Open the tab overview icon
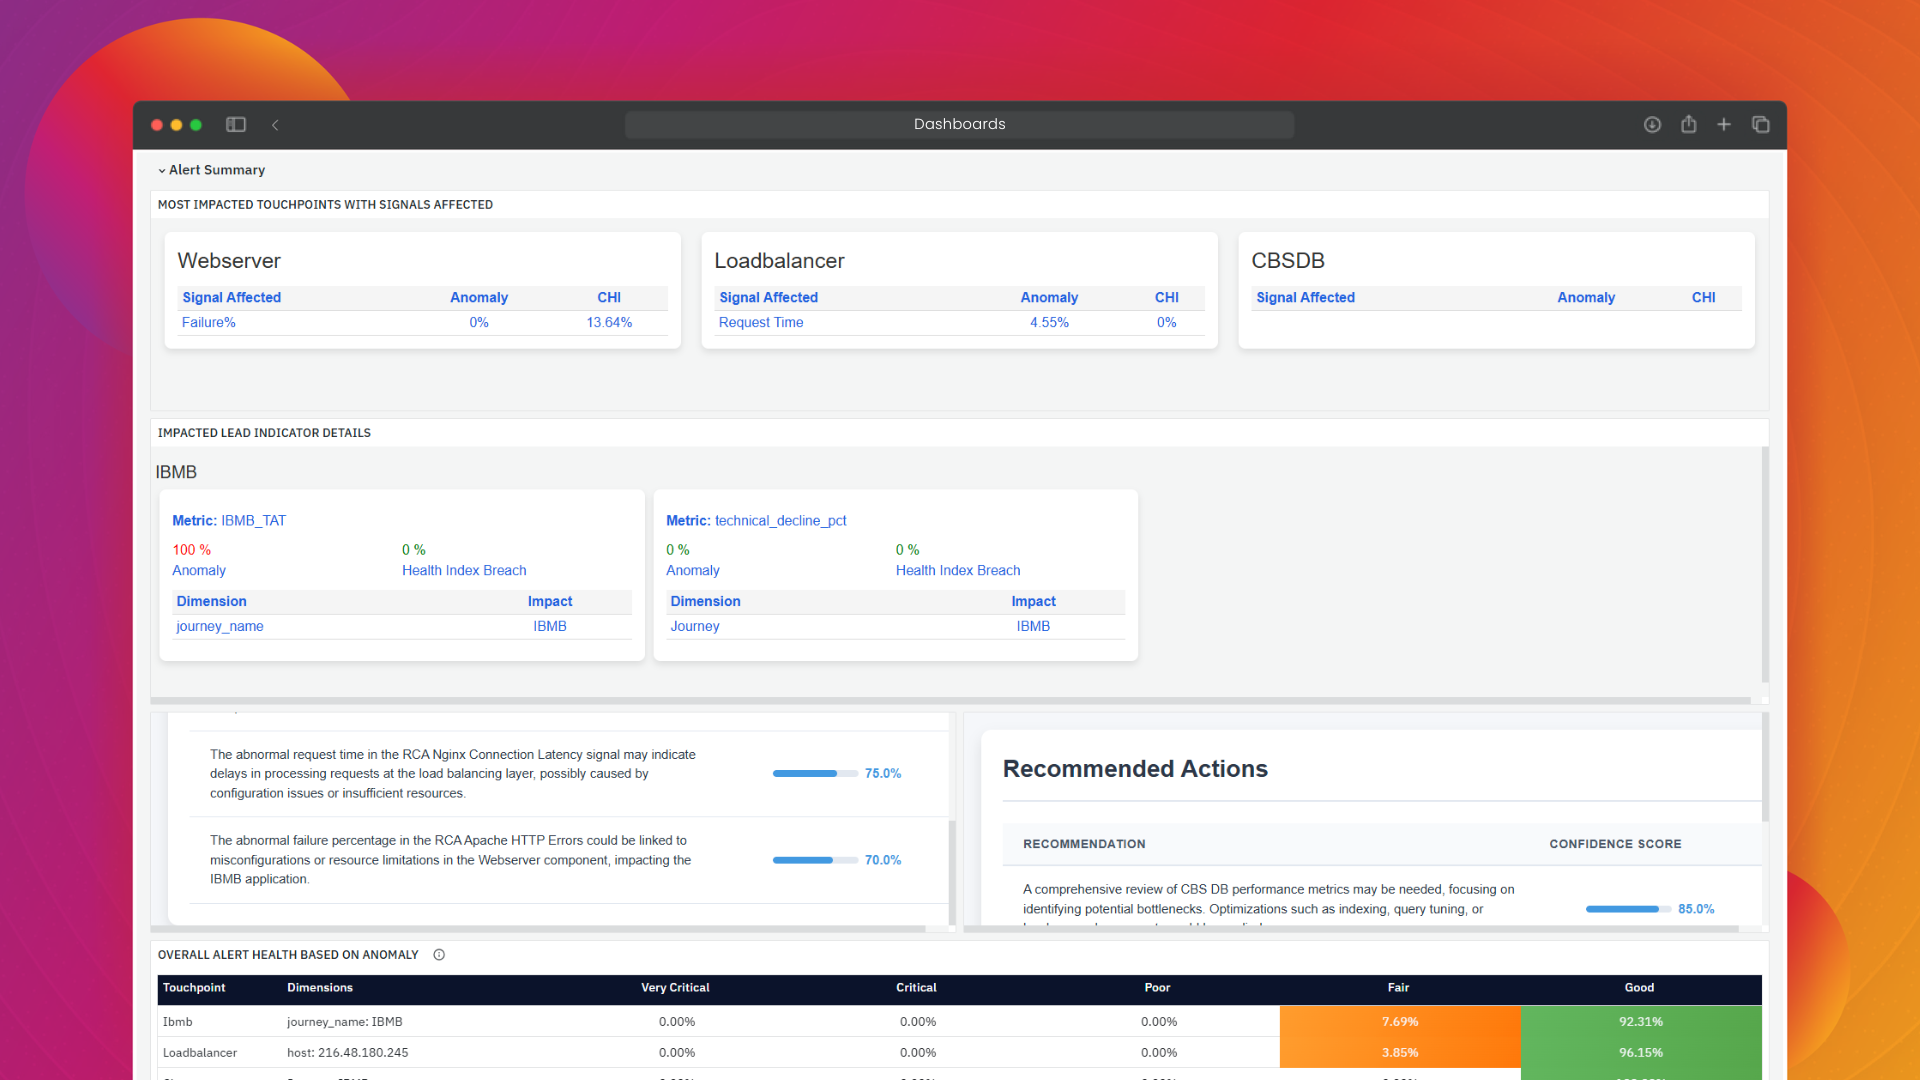 point(1761,125)
